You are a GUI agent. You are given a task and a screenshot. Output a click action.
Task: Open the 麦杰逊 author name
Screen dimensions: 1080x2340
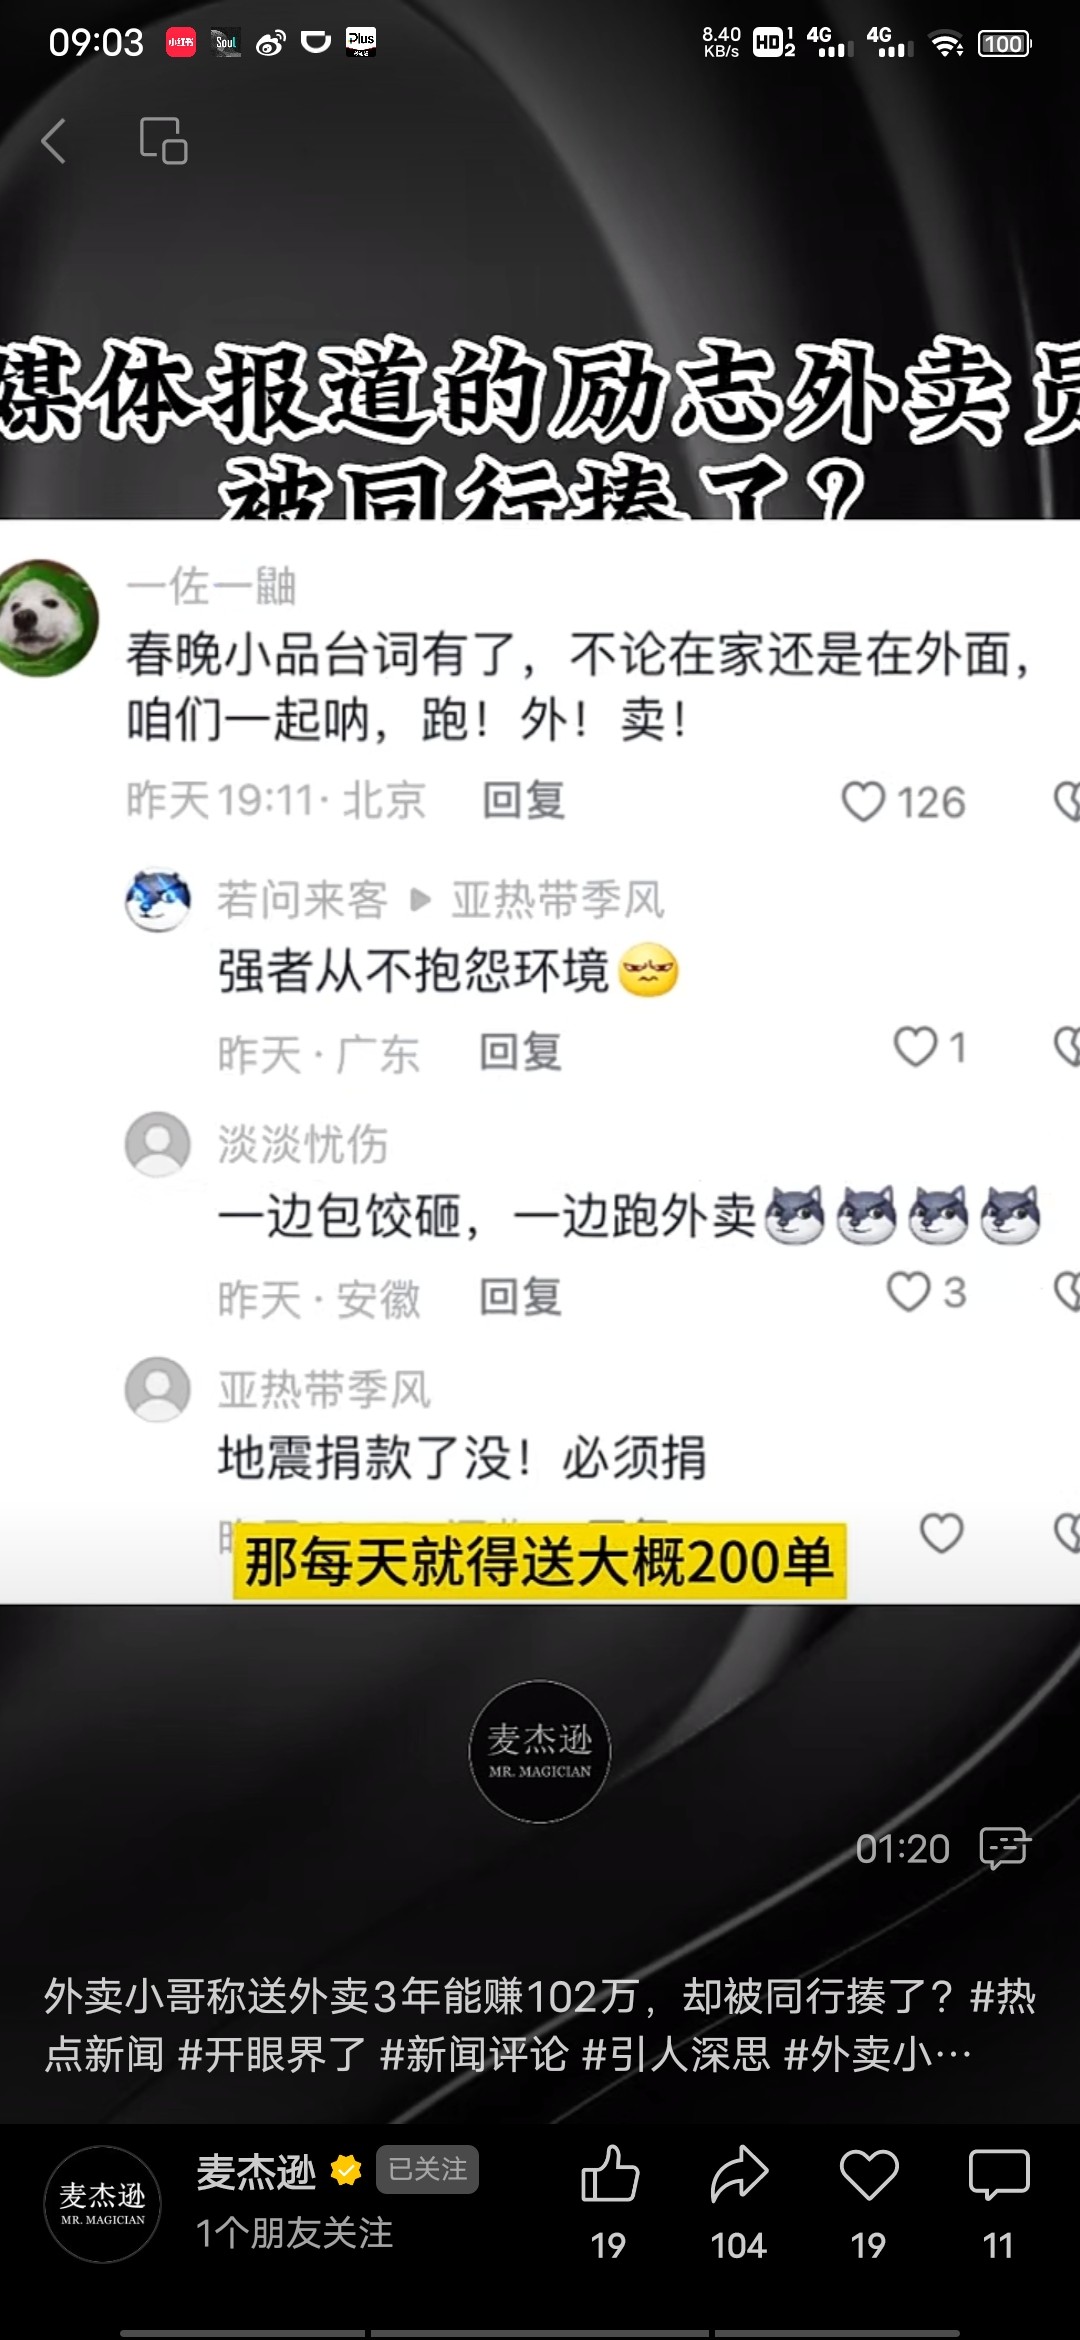tap(256, 2172)
